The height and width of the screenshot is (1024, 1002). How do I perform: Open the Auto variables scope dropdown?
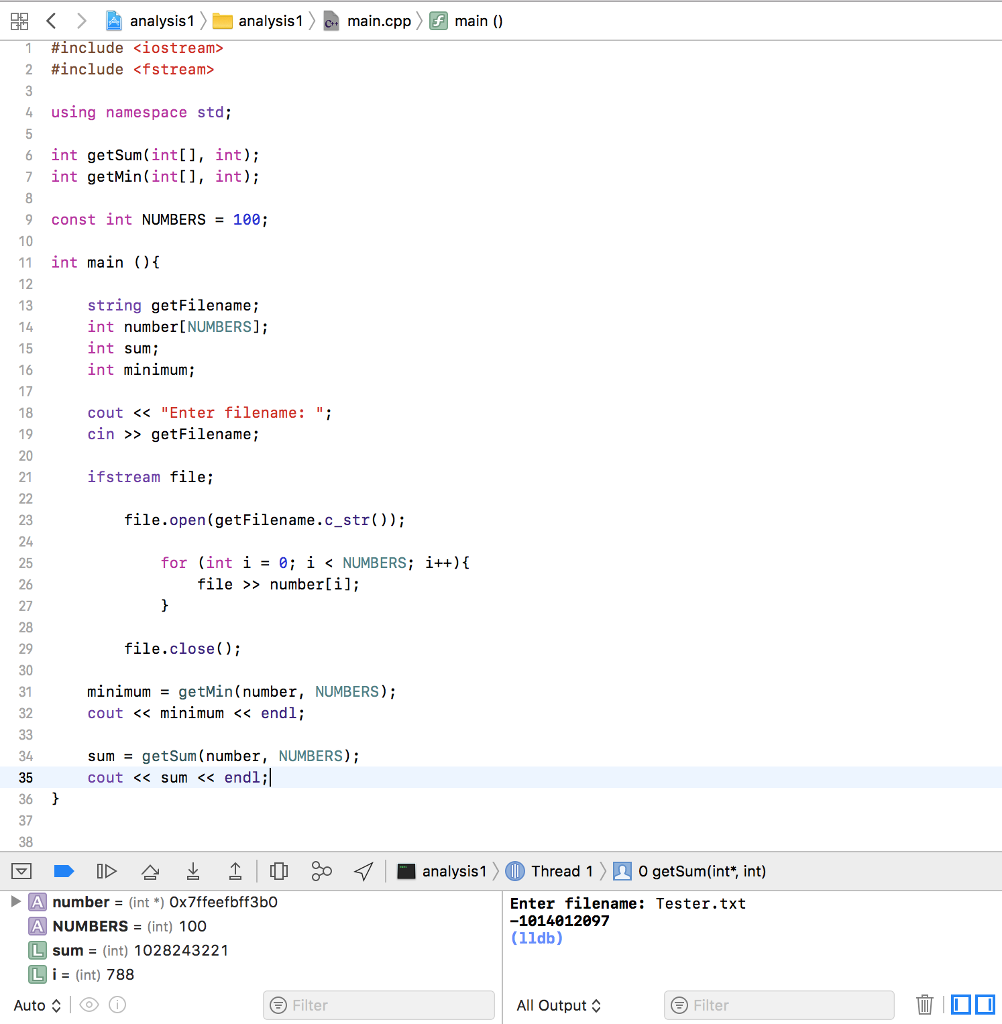pos(37,1005)
